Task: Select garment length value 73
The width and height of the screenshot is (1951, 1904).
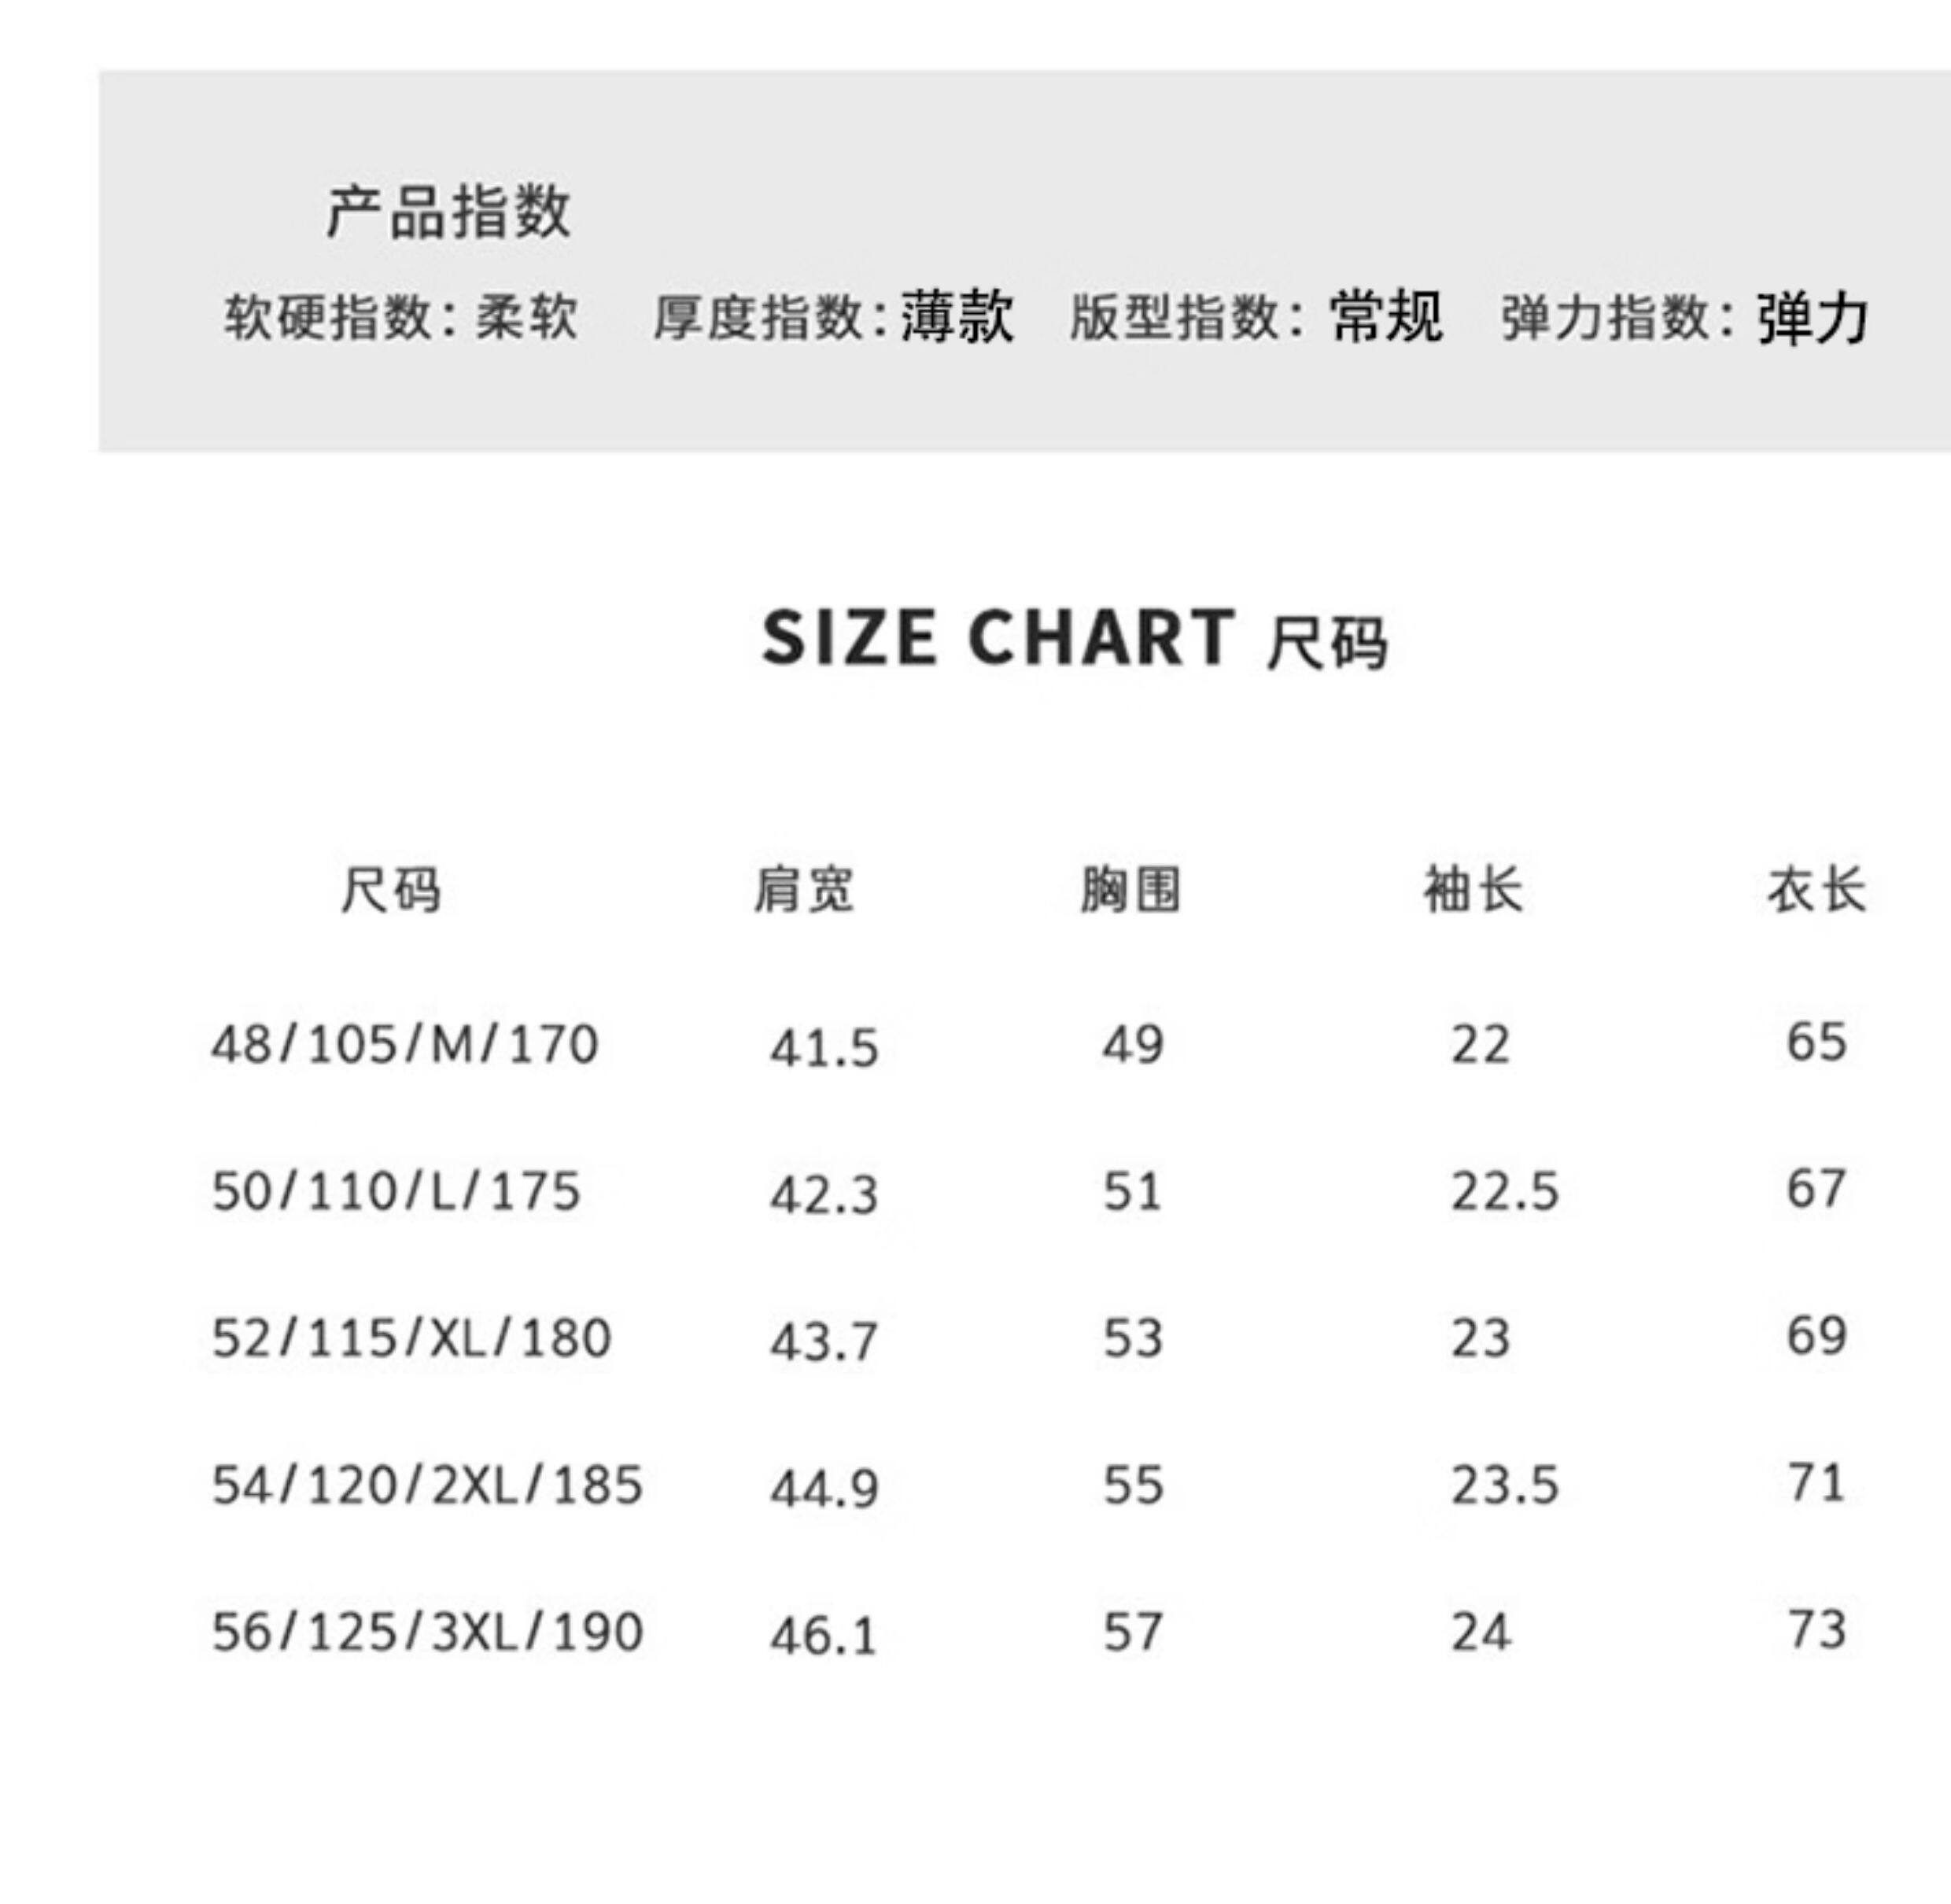Action: (1816, 1630)
